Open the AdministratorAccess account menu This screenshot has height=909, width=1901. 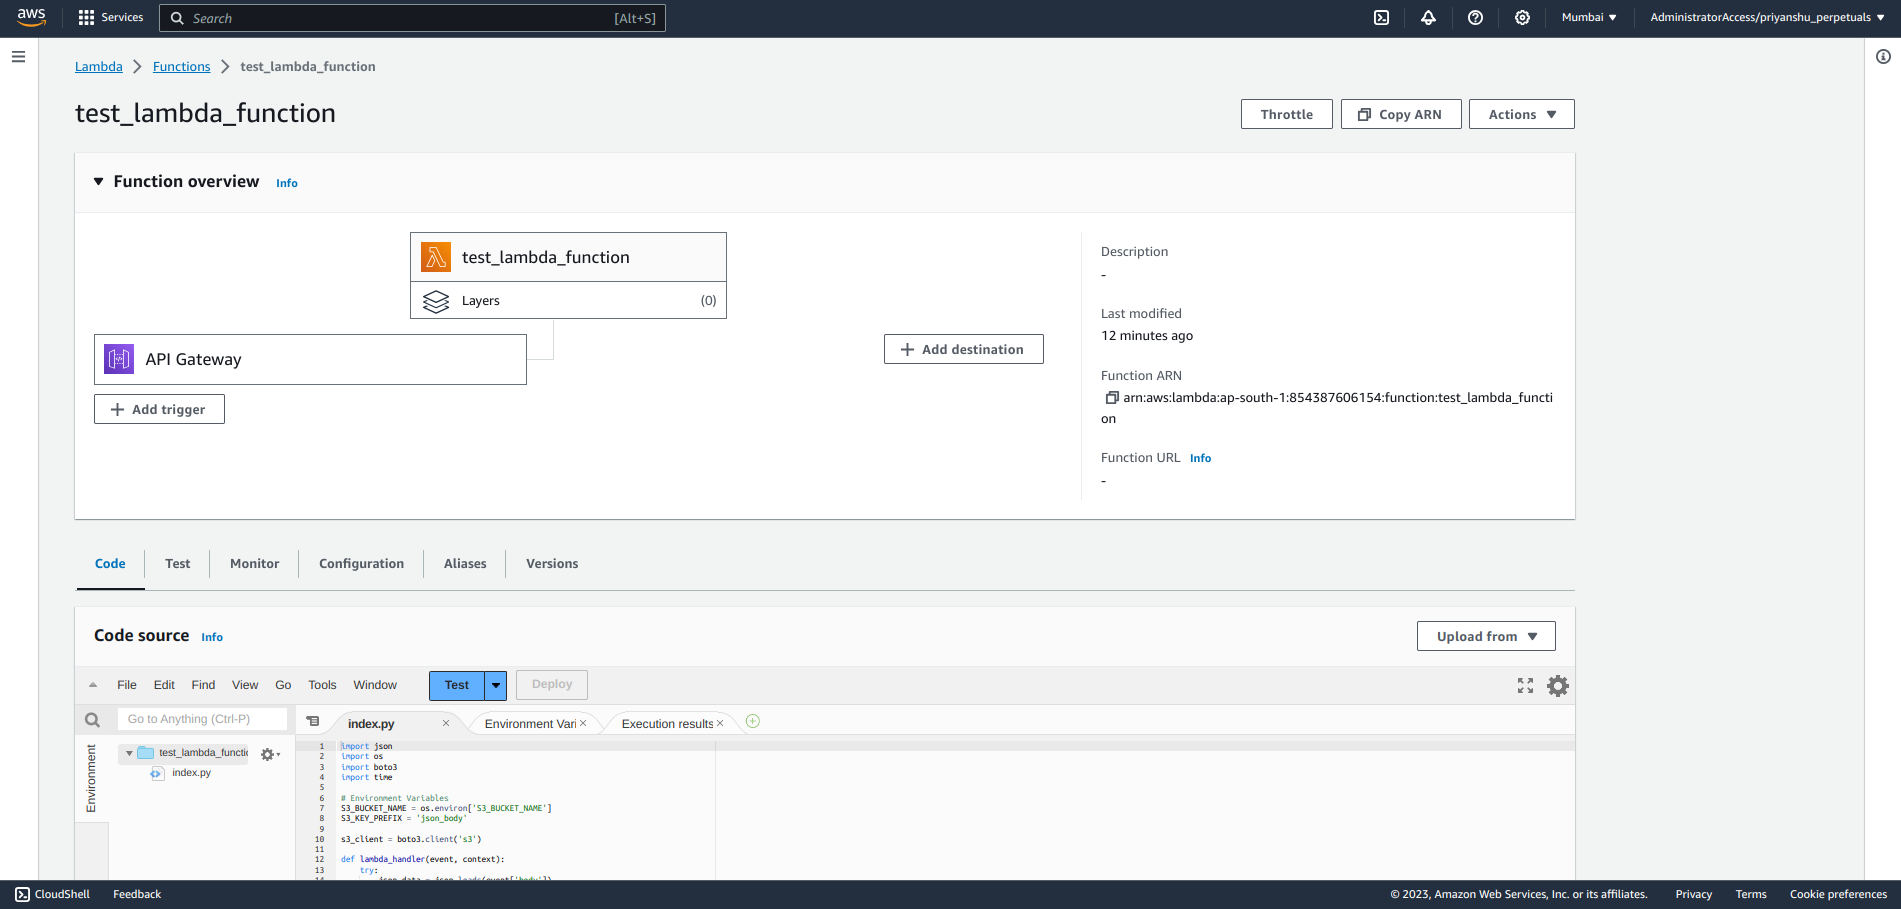1767,17
